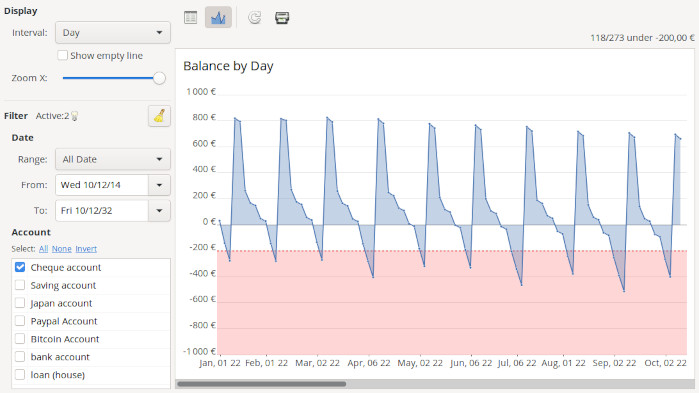
Task: Check the Saving account checkbox
Action: point(20,285)
